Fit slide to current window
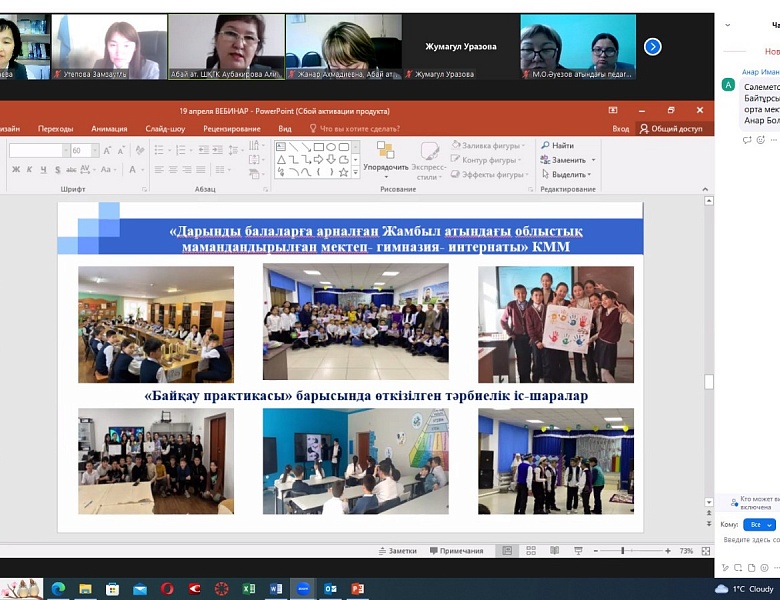The height and width of the screenshot is (600, 780). pyautogui.click(x=706, y=551)
